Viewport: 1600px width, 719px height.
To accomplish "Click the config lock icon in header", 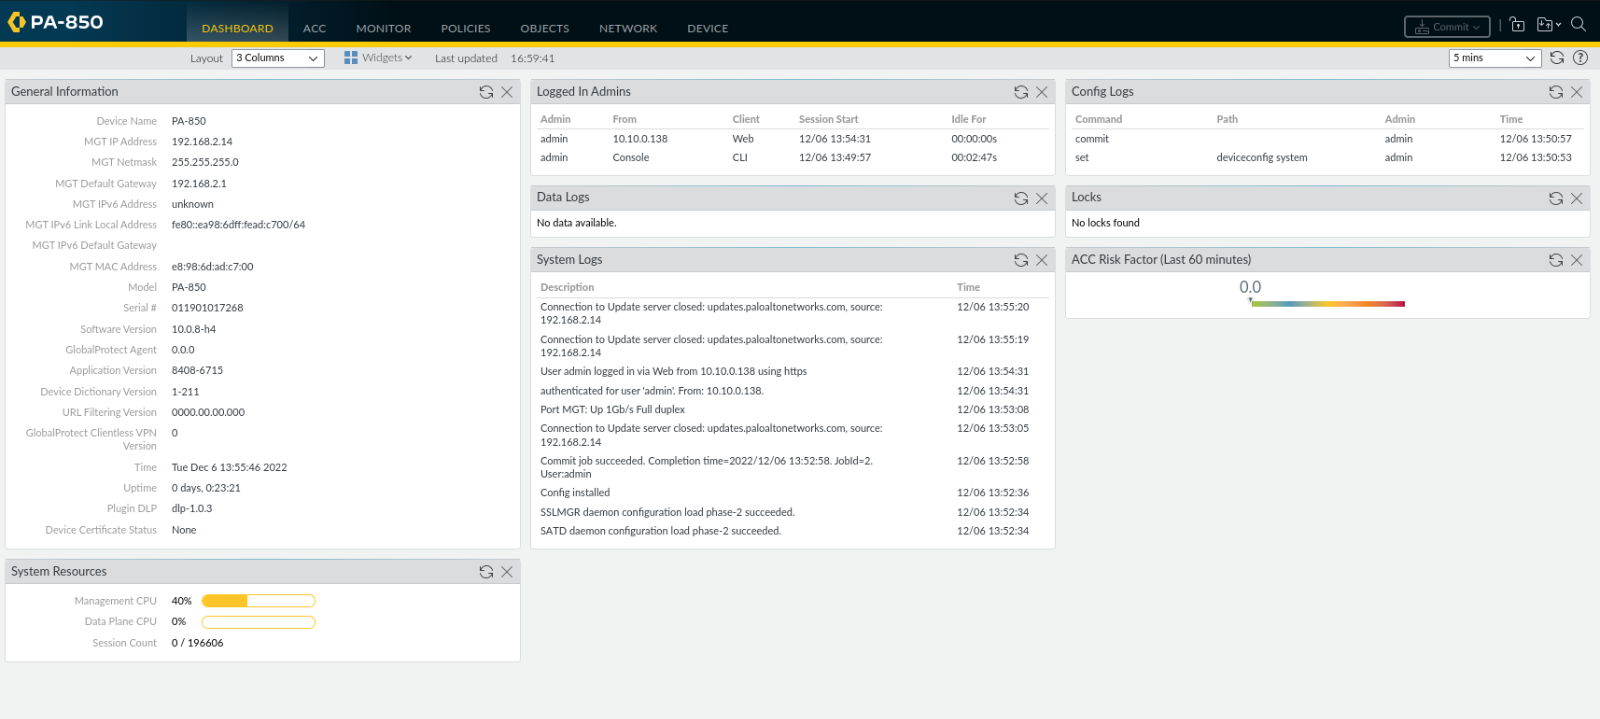I will 1517,25.
